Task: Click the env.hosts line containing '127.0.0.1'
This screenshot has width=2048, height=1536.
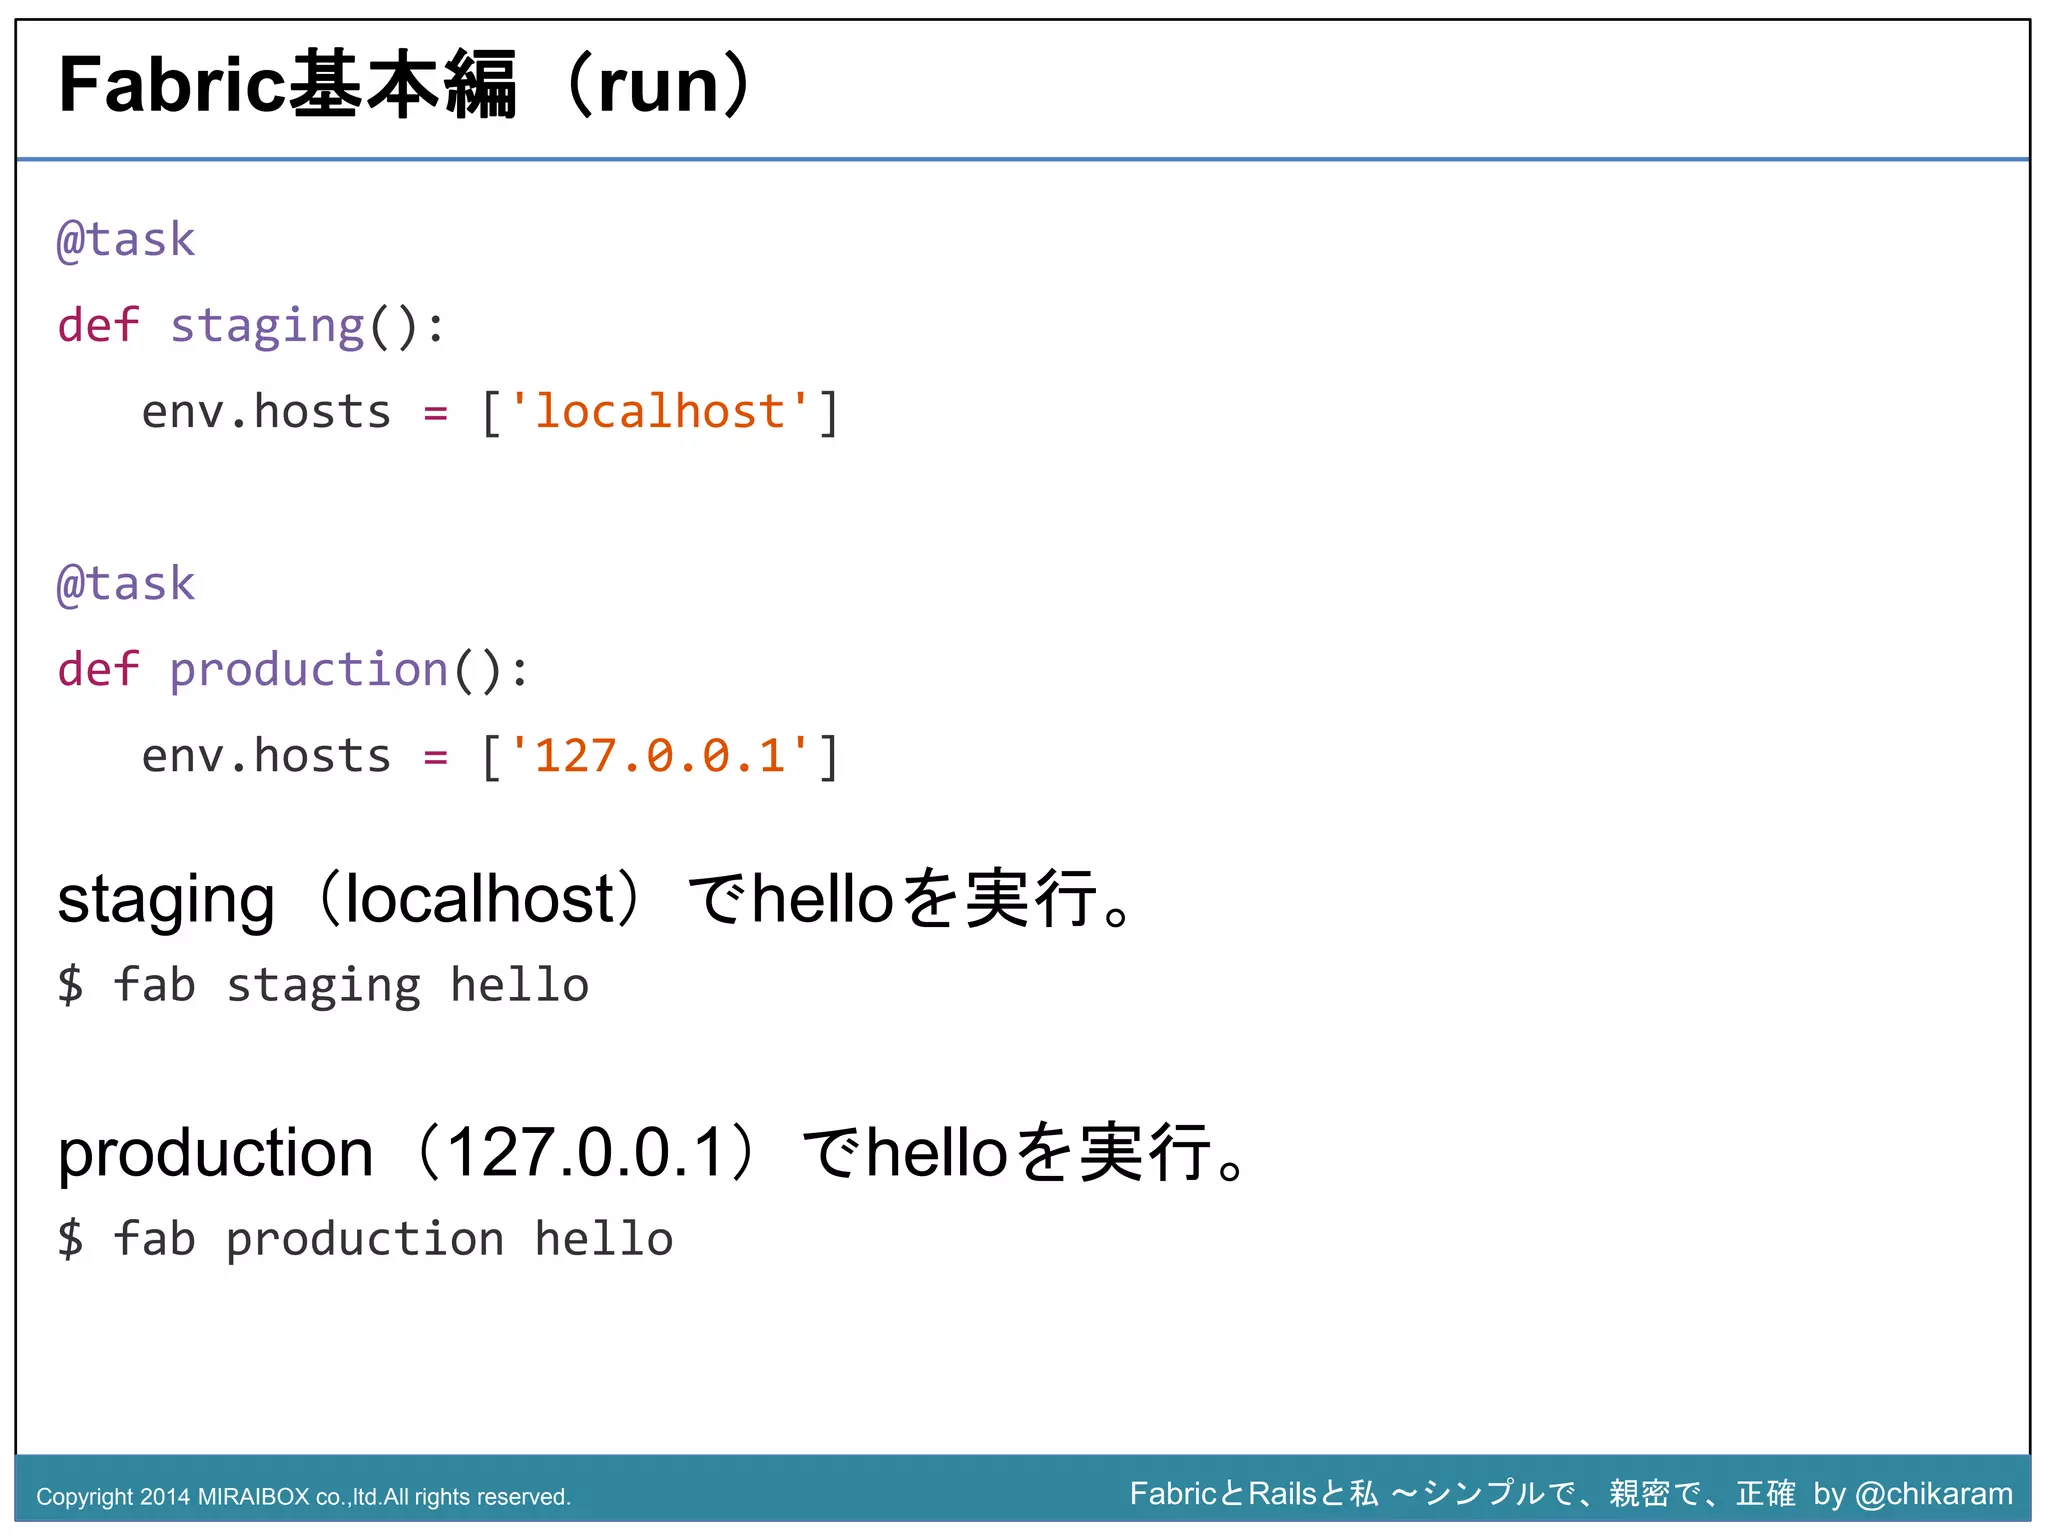Action: tap(490, 756)
